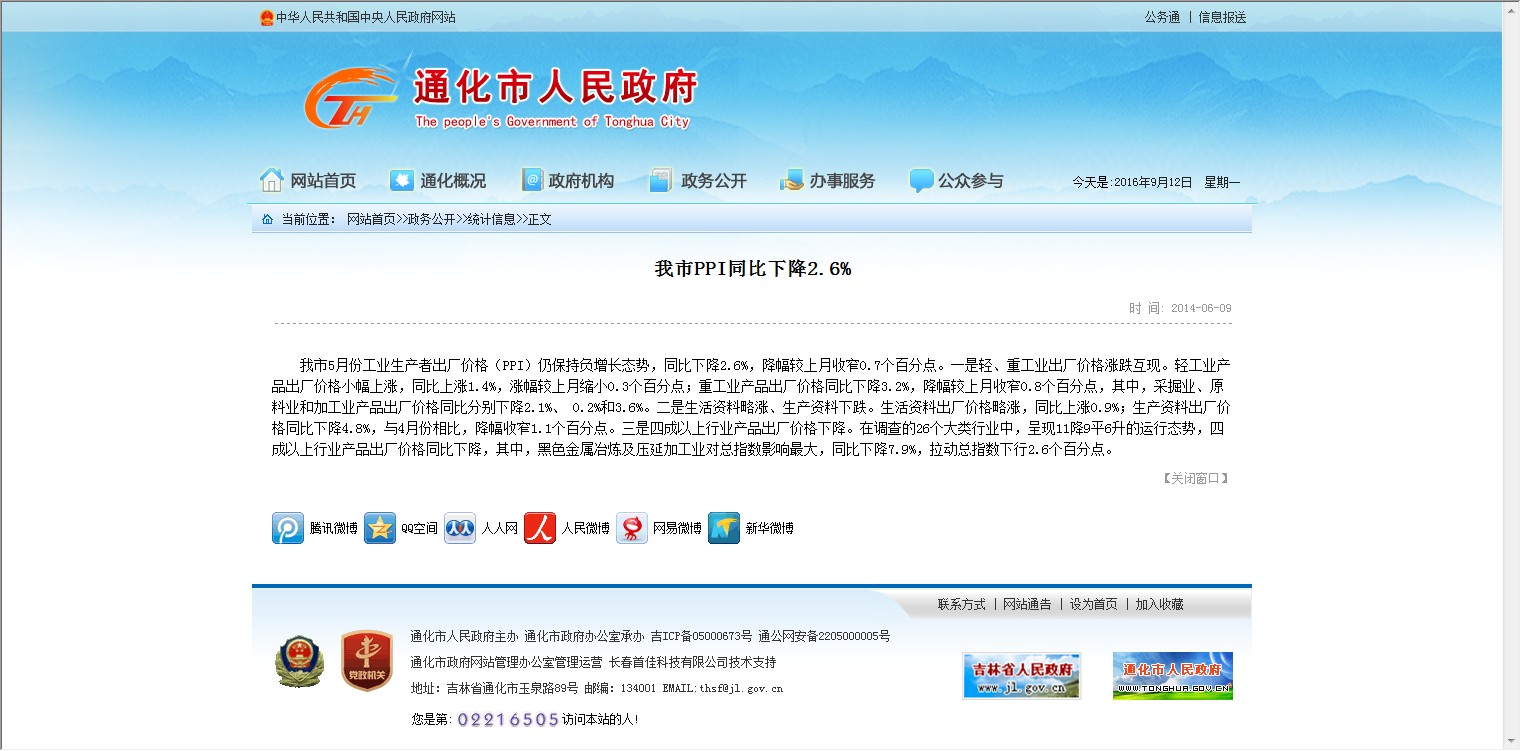Go to 办事服务 navigation item
The width and height of the screenshot is (1521, 751).
(827, 181)
